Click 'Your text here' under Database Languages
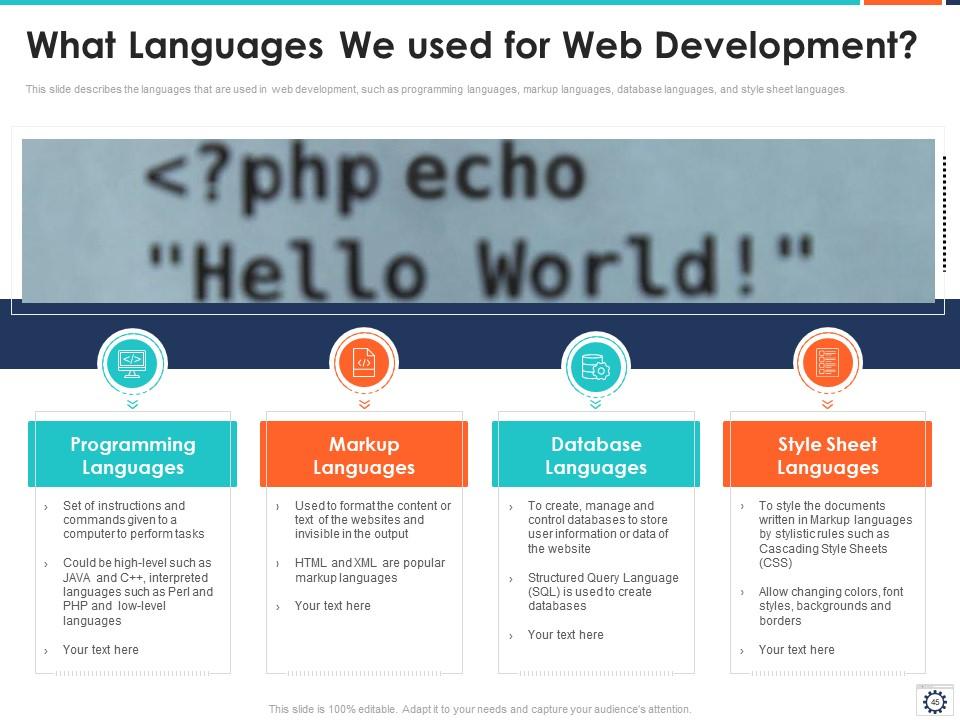 click(x=566, y=634)
